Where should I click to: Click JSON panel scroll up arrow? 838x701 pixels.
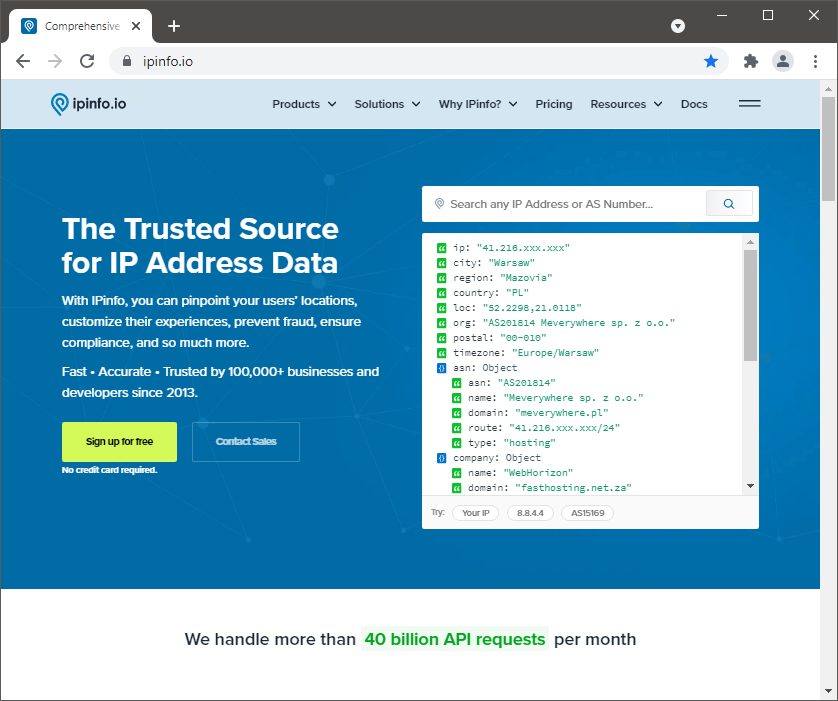pyautogui.click(x=750, y=242)
